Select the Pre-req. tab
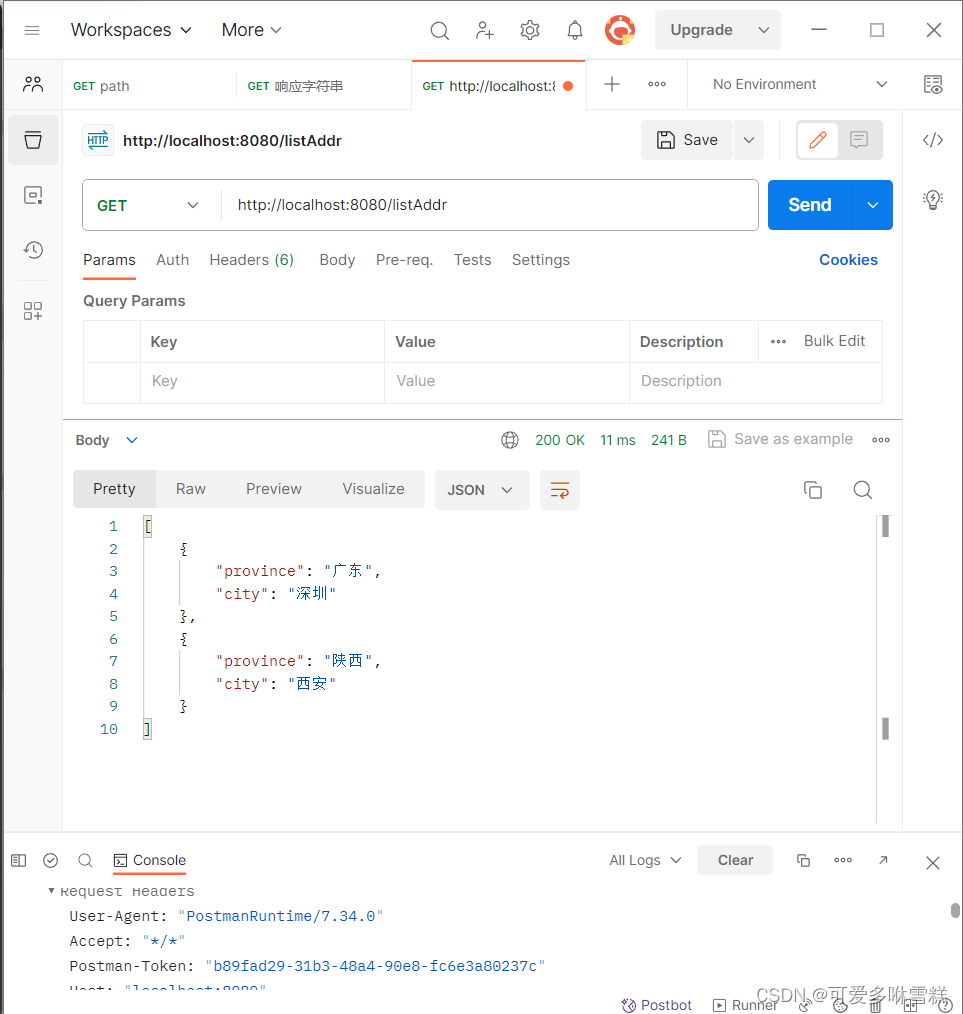This screenshot has width=963, height=1014. [404, 260]
